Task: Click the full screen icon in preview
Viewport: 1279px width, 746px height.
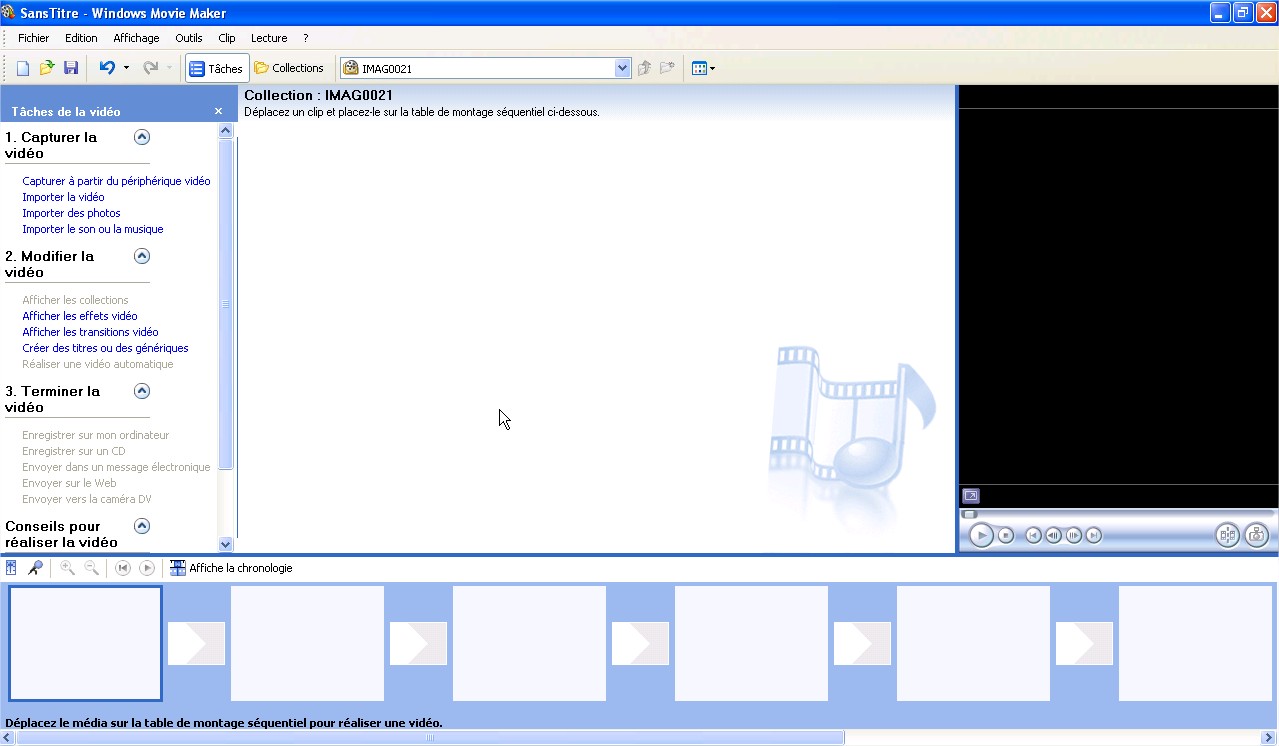Action: click(970, 496)
